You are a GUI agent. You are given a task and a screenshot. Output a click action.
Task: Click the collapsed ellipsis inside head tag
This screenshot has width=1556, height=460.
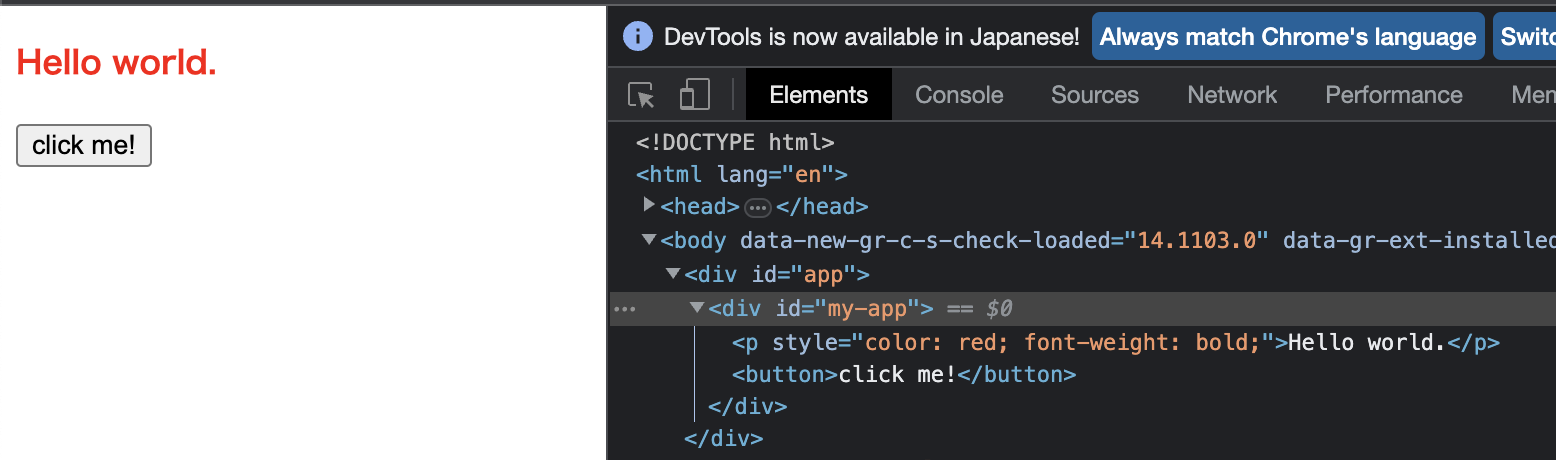(x=758, y=207)
